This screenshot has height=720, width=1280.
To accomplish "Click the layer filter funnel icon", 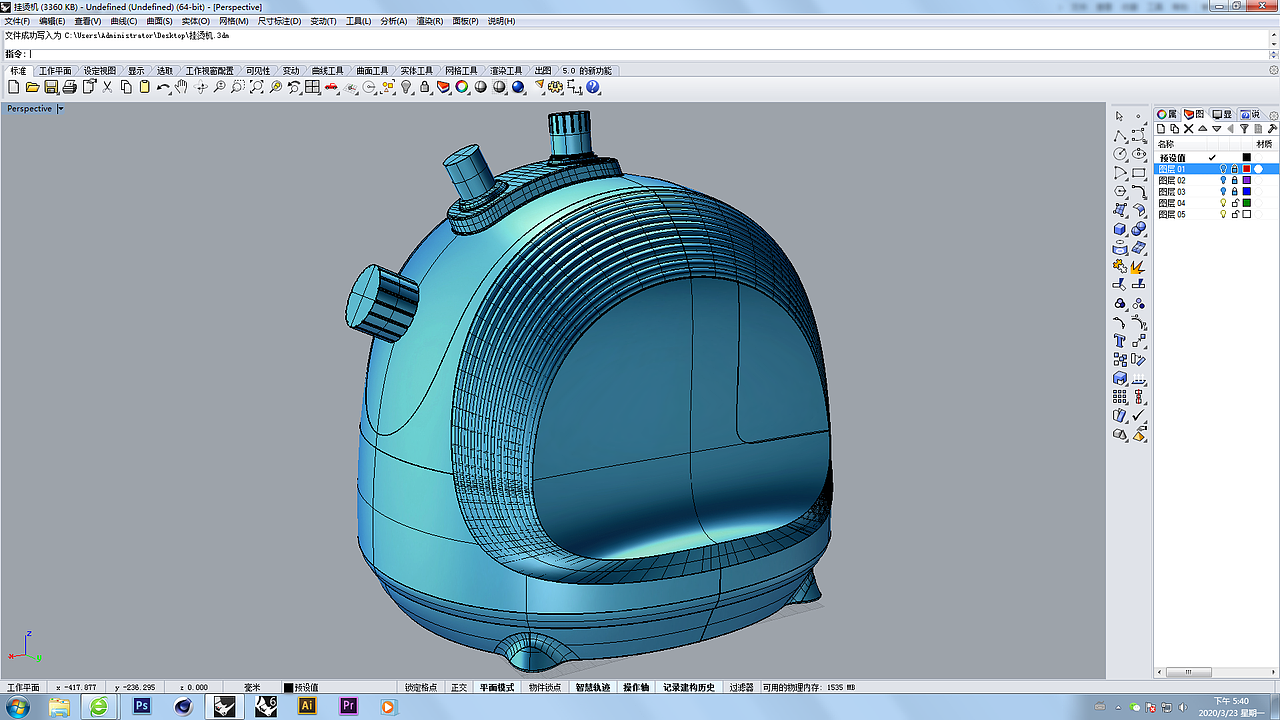I will 1244,129.
